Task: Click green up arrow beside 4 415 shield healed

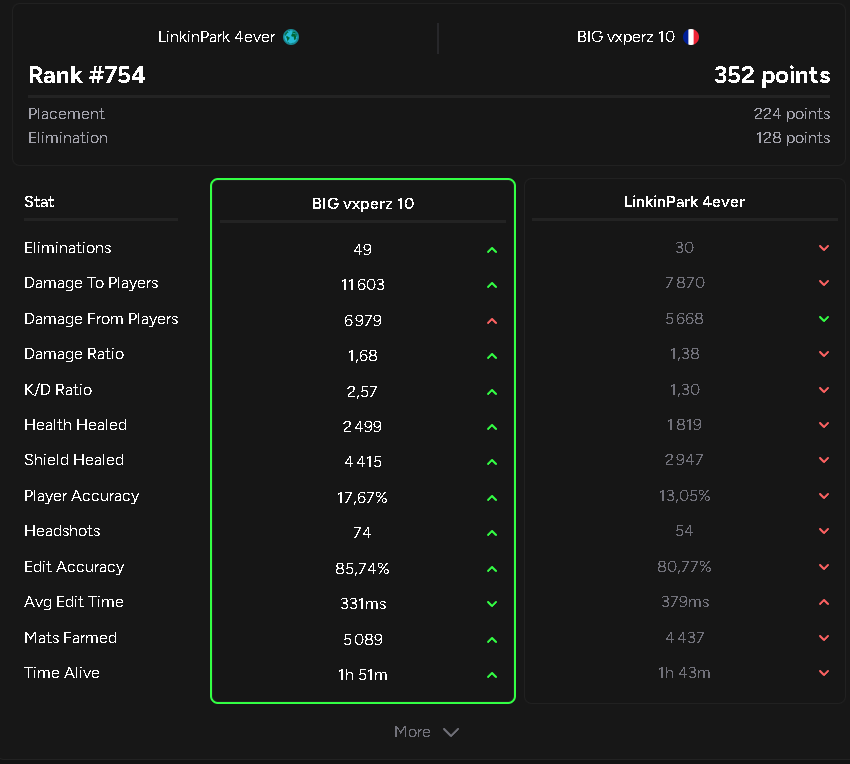Action: (492, 462)
